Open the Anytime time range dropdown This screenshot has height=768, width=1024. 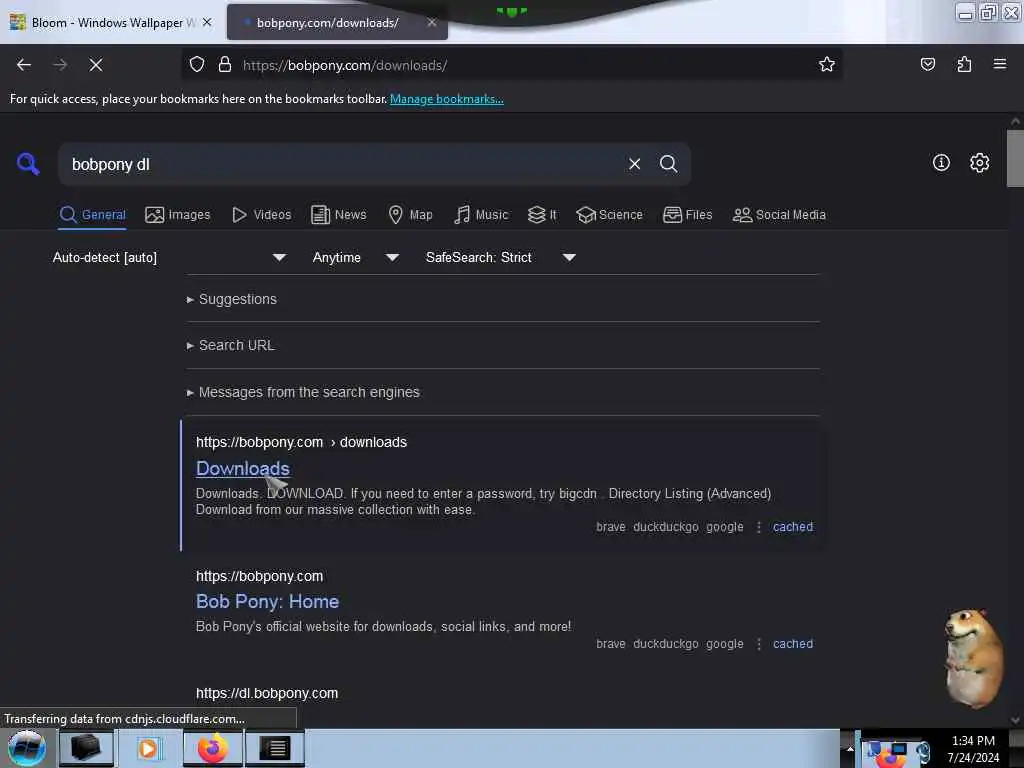coord(355,257)
